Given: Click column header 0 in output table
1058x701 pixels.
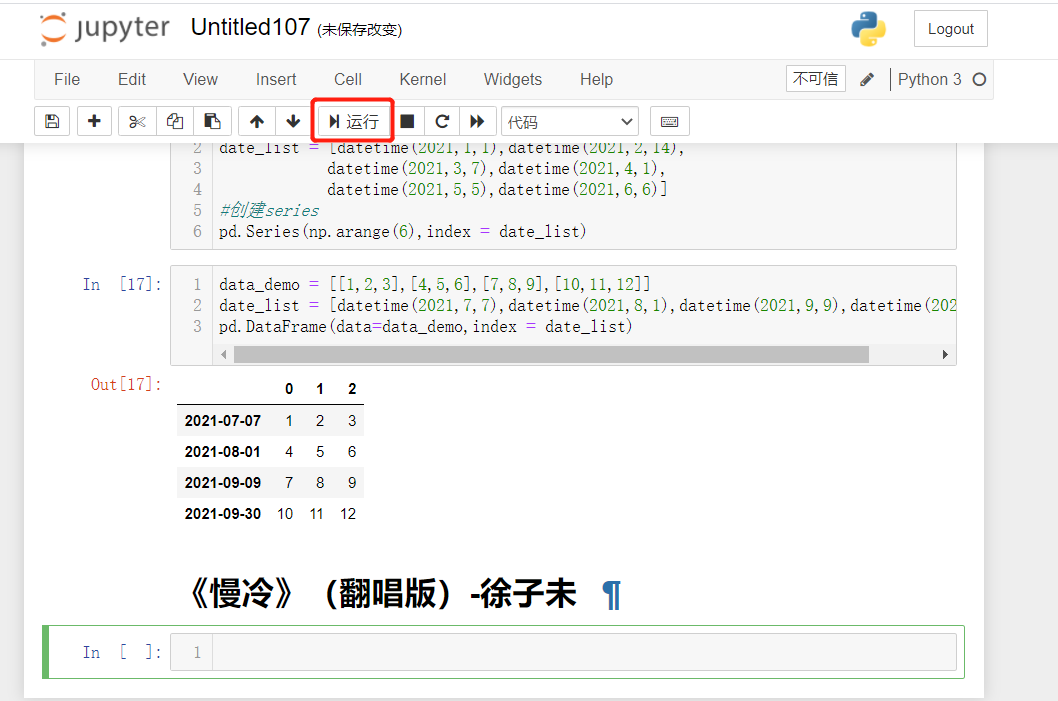Looking at the screenshot, I should pyautogui.click(x=289, y=389).
